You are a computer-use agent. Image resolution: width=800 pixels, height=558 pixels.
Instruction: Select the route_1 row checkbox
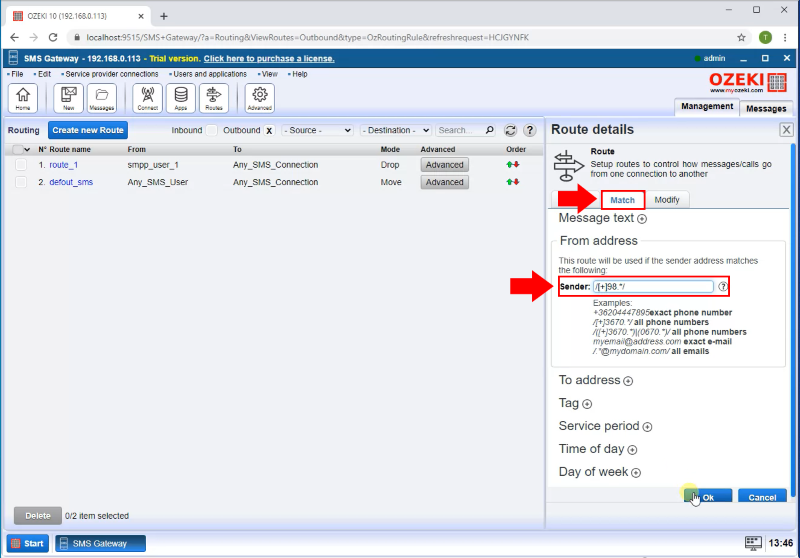21,165
